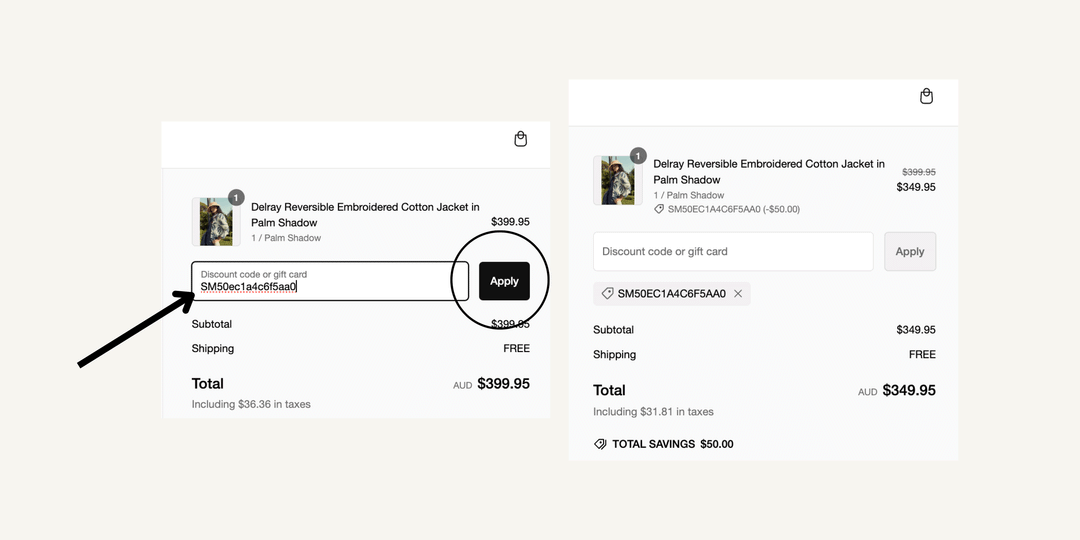
Task: Open the shopping bag icon above the discounted order
Action: [x=926, y=96]
